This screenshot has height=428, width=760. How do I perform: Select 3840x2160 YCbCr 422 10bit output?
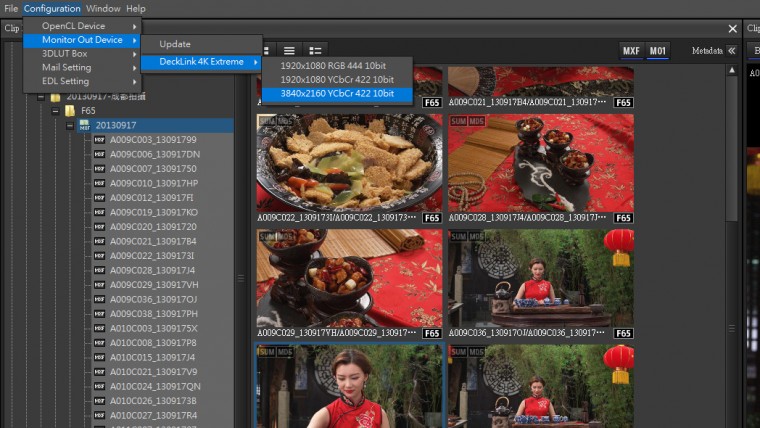[337, 93]
